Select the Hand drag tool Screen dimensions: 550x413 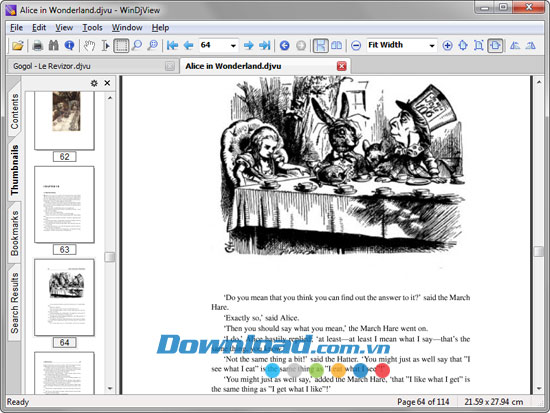[89, 45]
